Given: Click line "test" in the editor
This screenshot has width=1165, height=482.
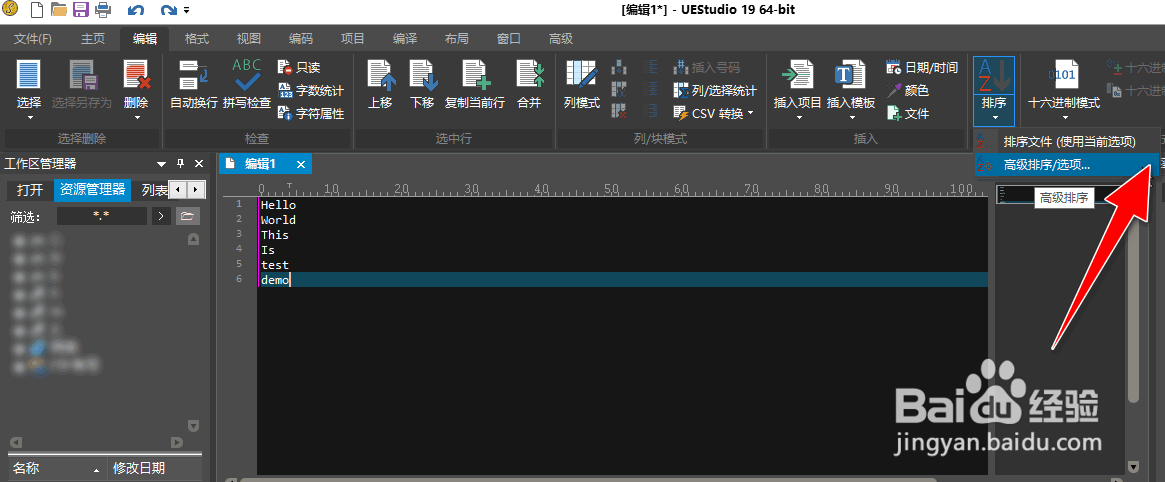Looking at the screenshot, I should point(275,264).
